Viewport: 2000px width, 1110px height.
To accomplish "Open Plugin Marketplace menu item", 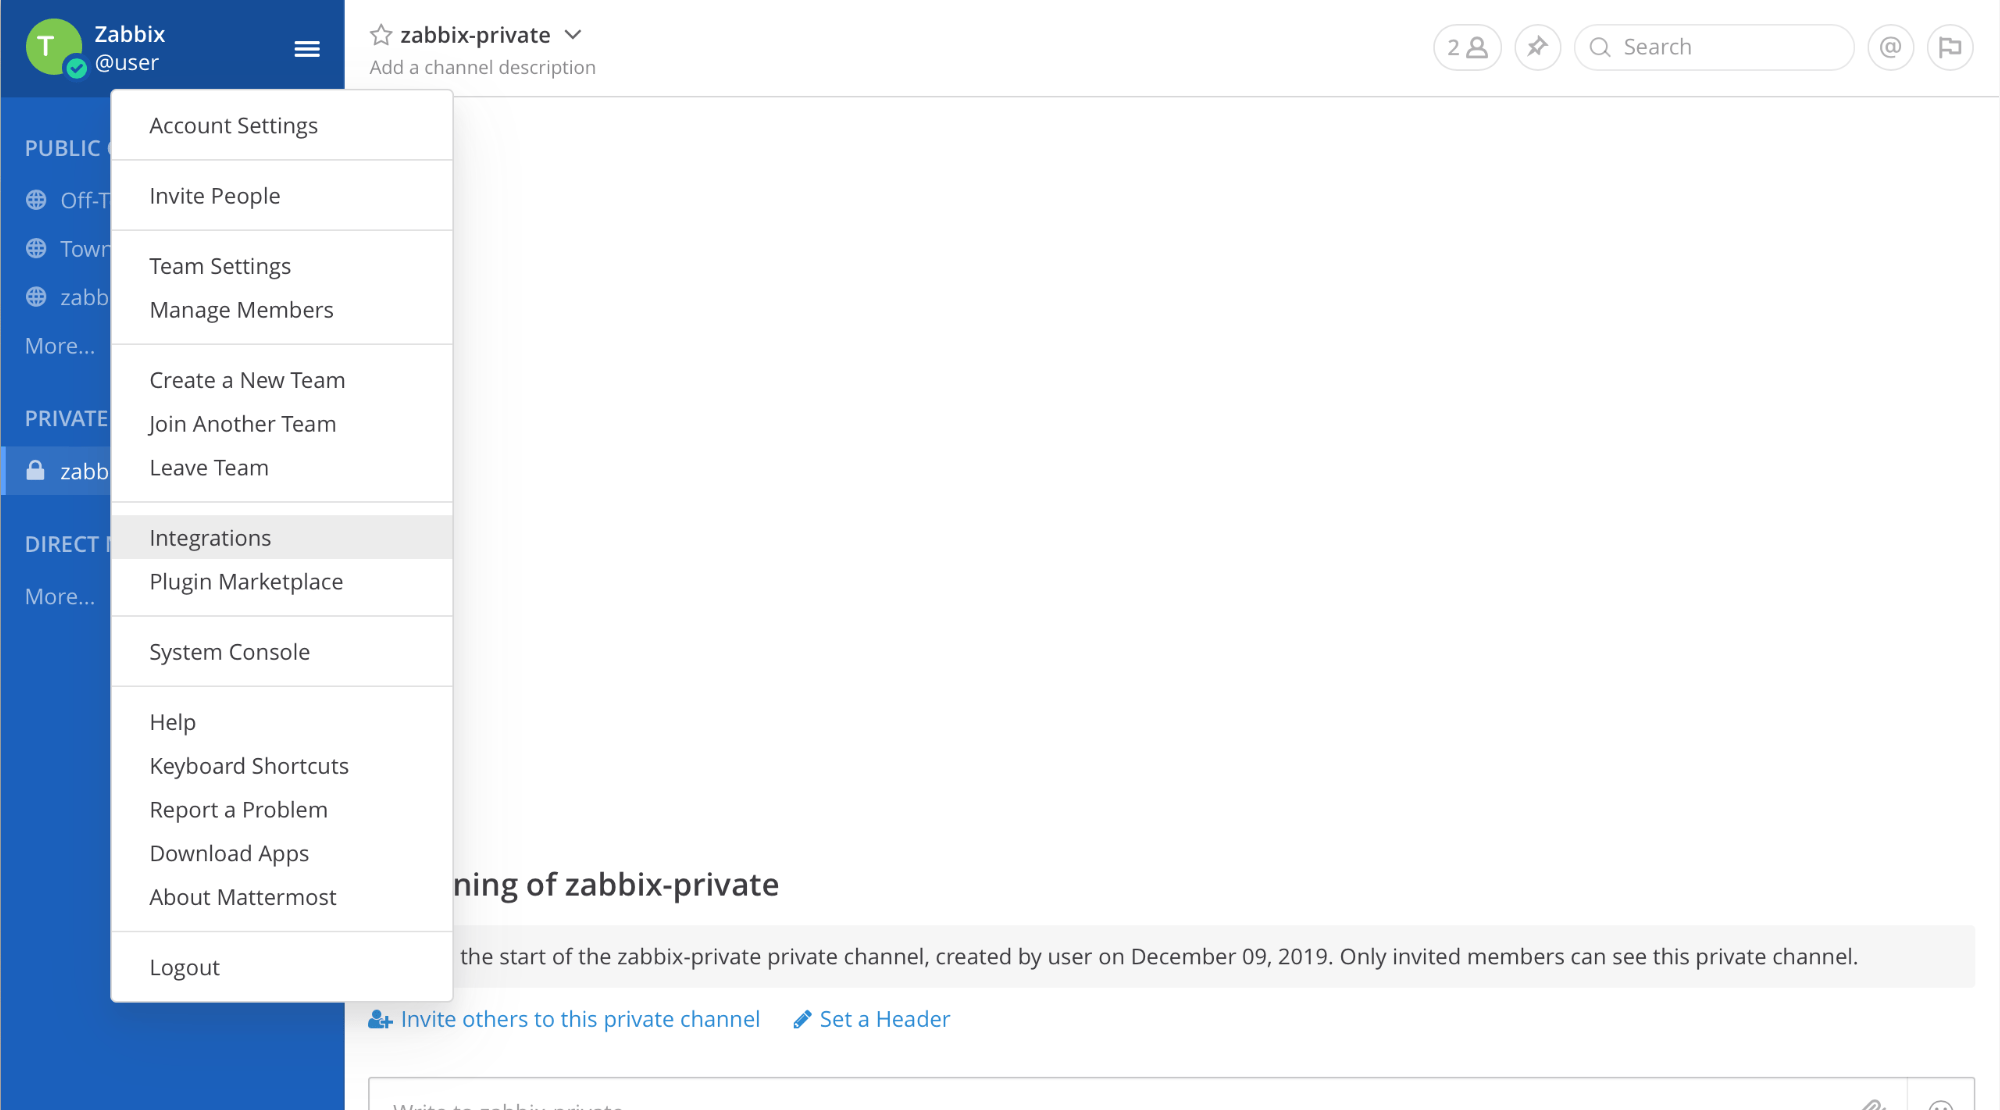I will [x=246, y=582].
